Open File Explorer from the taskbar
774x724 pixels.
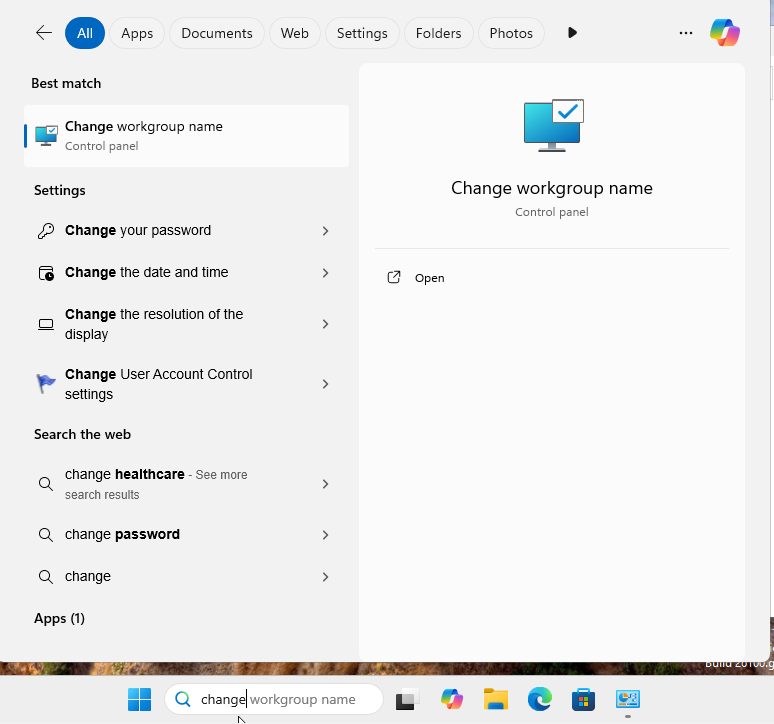(496, 700)
